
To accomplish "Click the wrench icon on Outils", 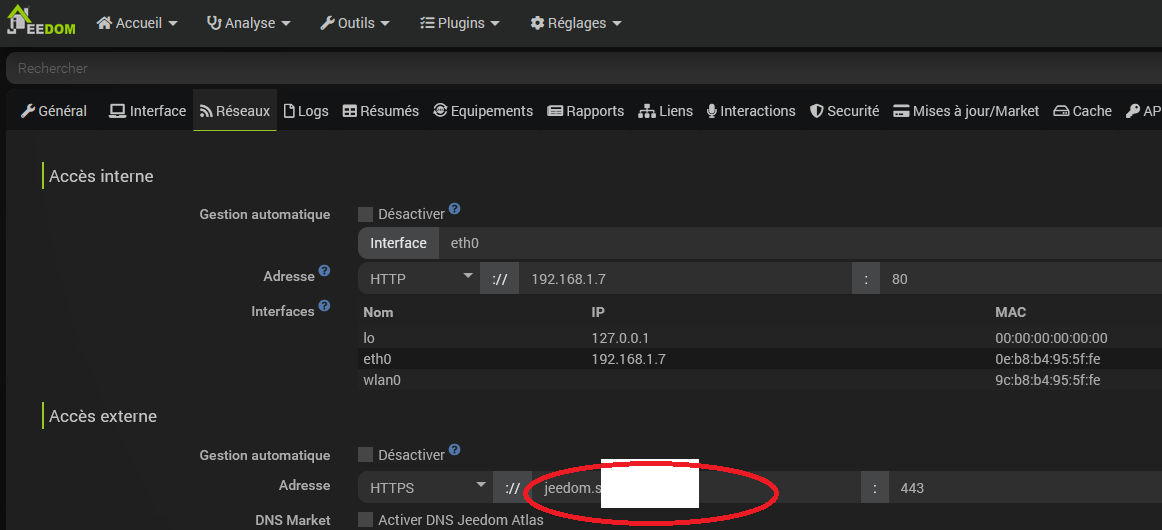I will pyautogui.click(x=328, y=23).
